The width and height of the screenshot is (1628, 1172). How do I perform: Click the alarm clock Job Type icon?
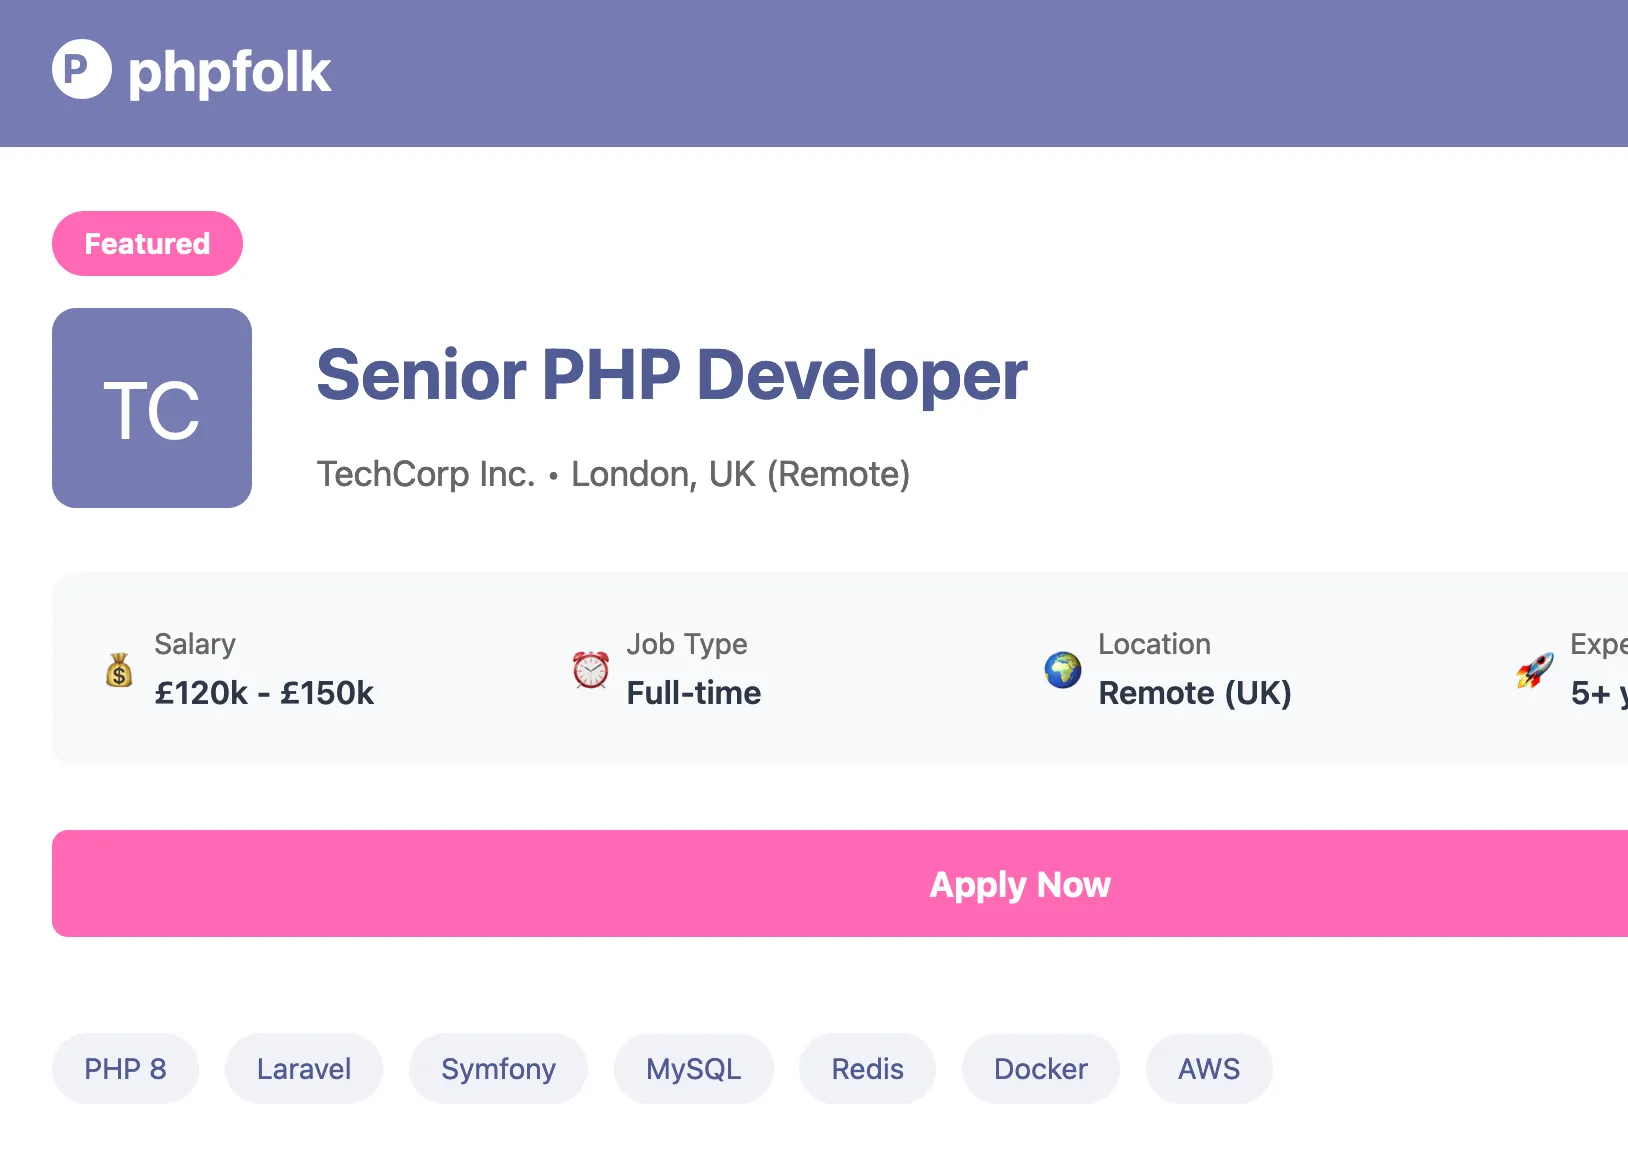coord(591,670)
